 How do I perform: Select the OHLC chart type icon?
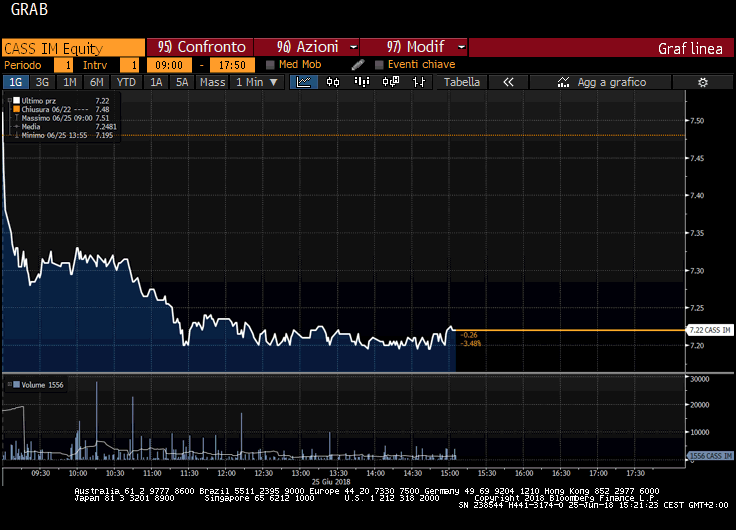click(x=419, y=83)
